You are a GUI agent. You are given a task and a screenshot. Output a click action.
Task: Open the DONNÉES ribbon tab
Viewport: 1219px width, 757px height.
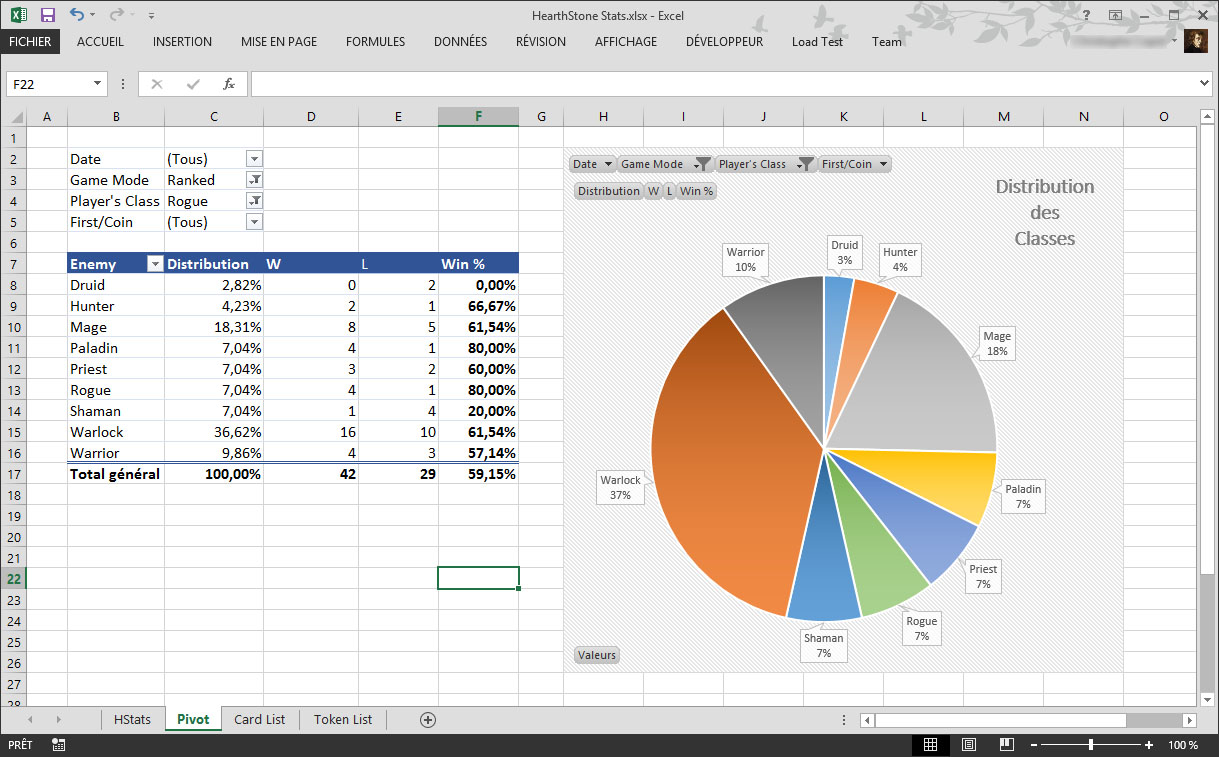pos(460,42)
